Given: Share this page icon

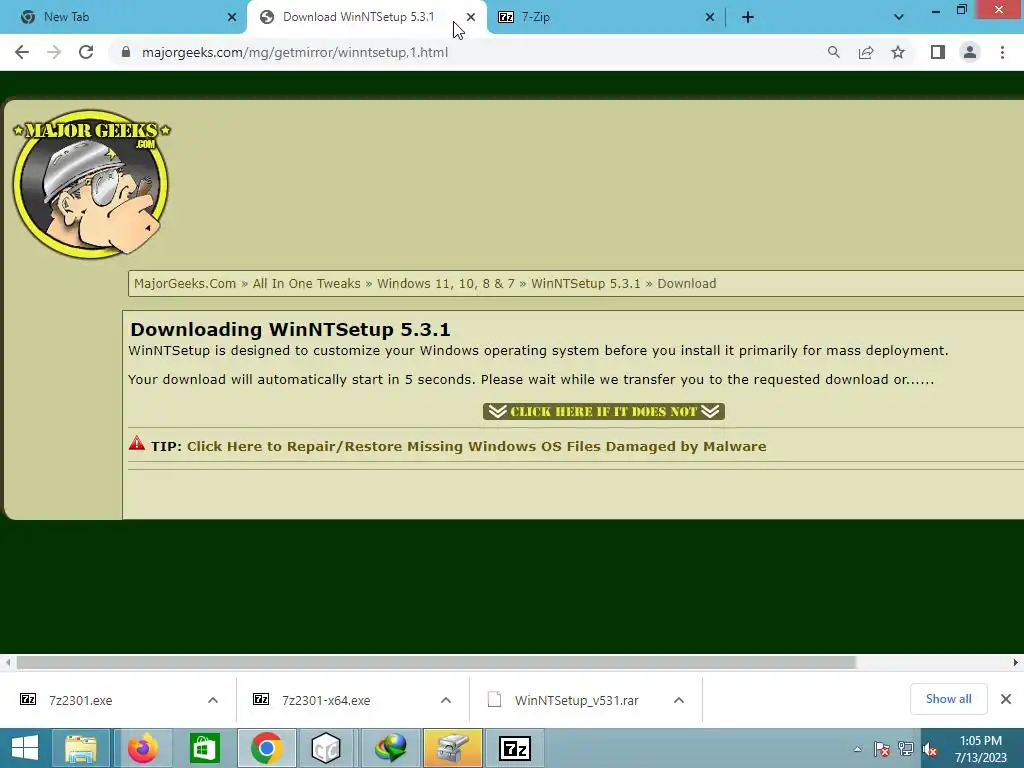Looking at the screenshot, I should coord(866,52).
